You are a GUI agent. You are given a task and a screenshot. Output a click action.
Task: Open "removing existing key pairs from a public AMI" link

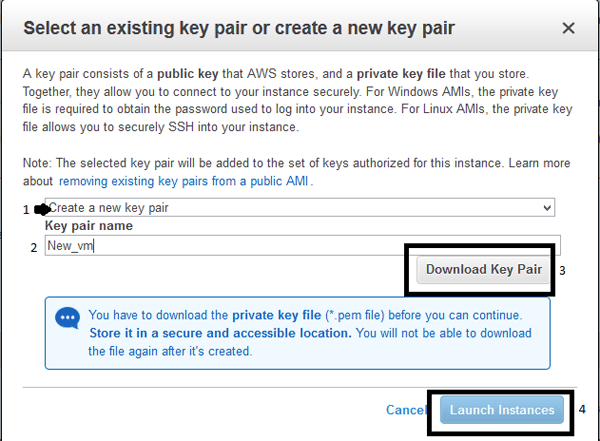pos(184,181)
